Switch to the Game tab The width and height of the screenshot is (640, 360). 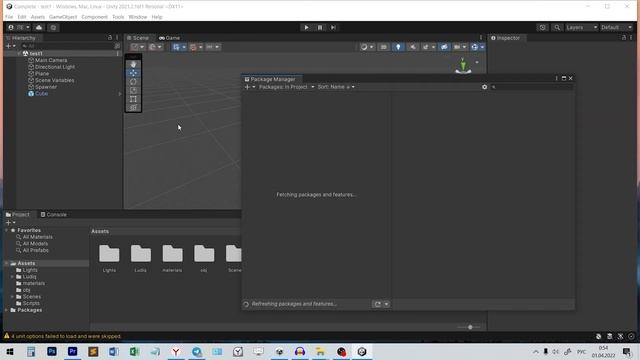click(169, 38)
